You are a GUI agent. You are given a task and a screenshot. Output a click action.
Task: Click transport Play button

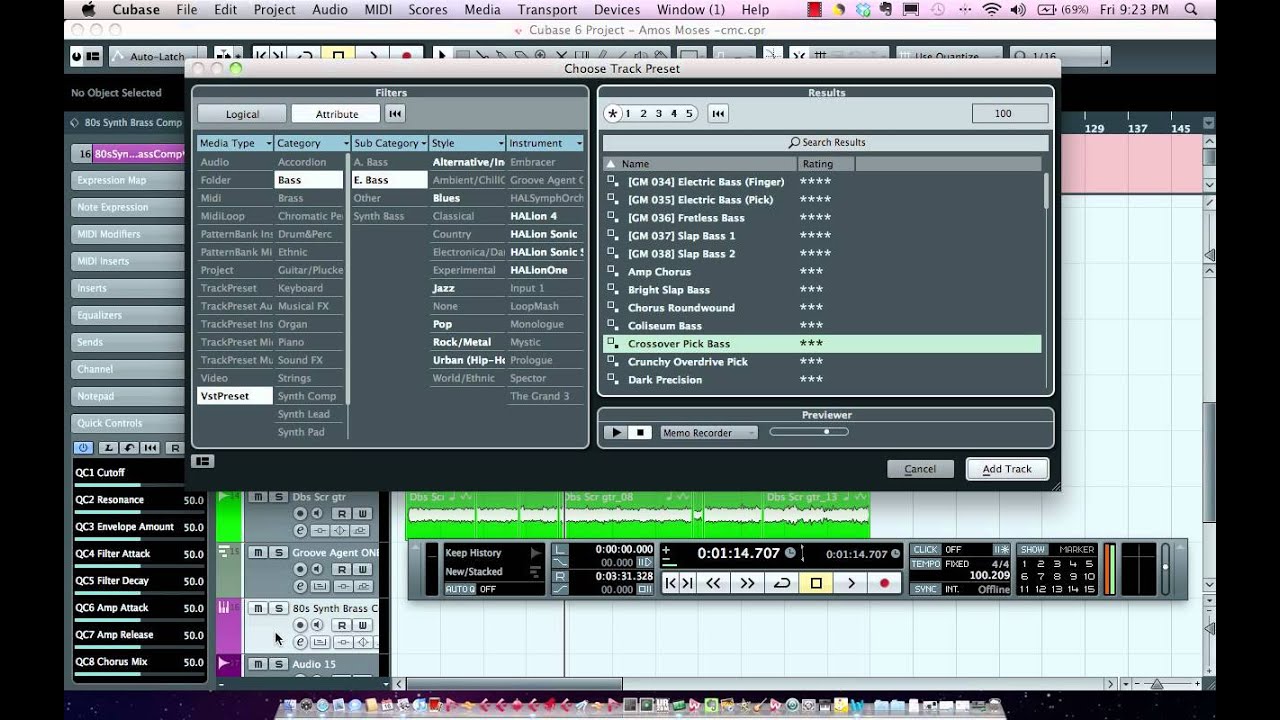click(851, 583)
